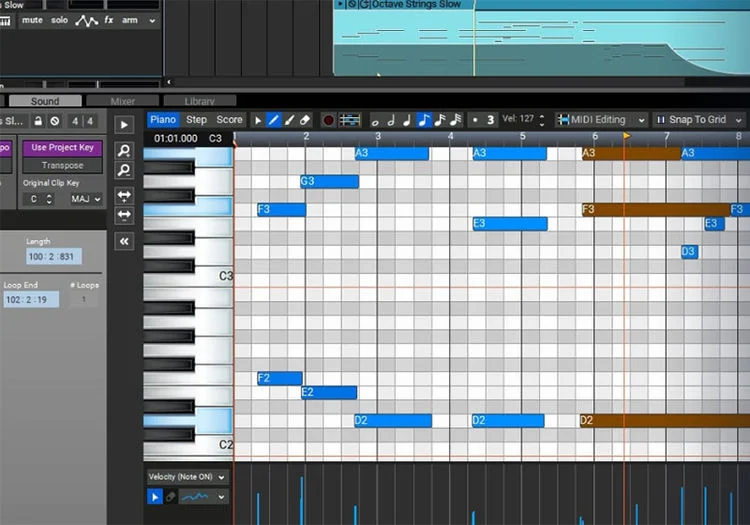Toggle the track lock icon
This screenshot has width=750, height=525.
point(38,121)
